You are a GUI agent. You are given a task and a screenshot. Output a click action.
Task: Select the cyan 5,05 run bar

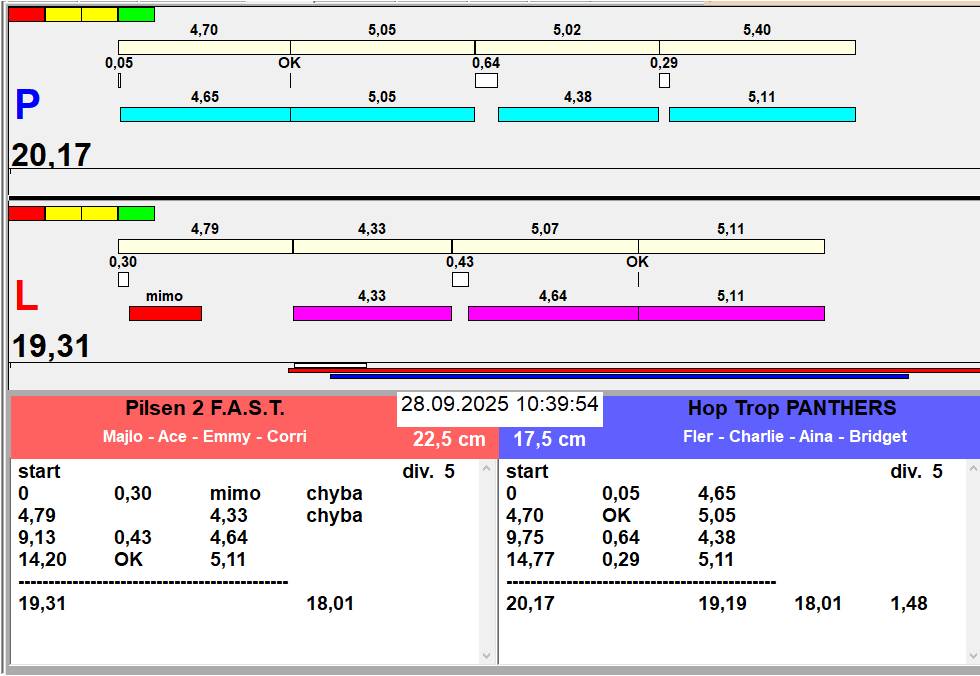tap(382, 114)
